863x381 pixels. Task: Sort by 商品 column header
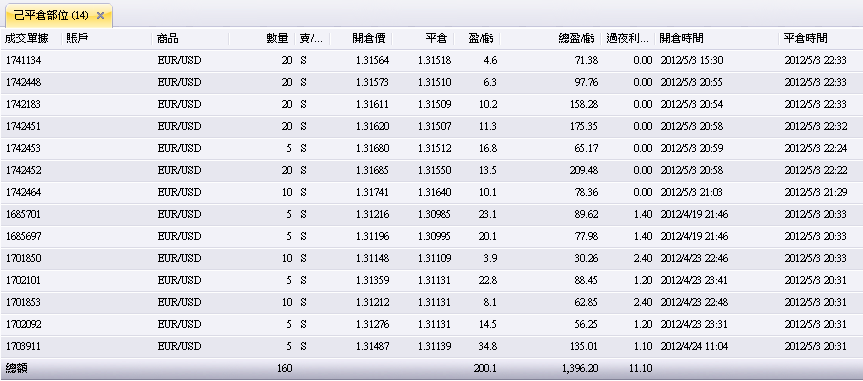167,39
